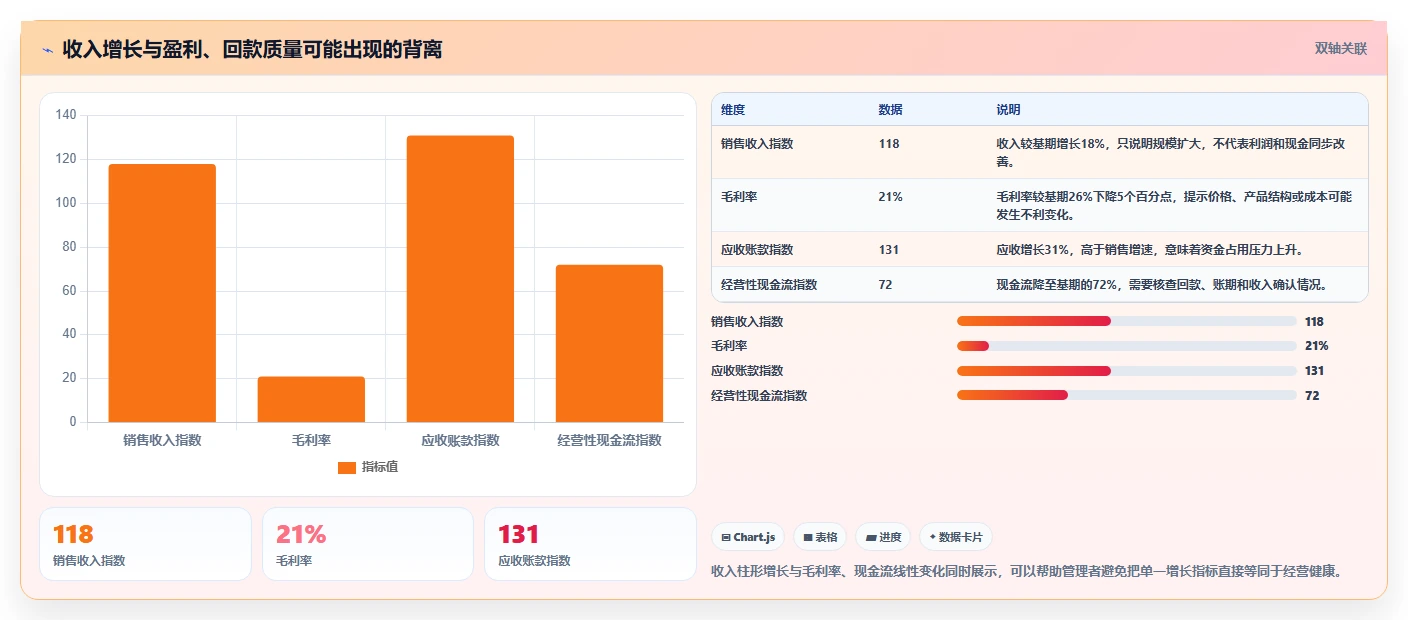The height and width of the screenshot is (620, 1408).
Task: Open the 131 应收账款指数 data card
Action: pos(590,544)
